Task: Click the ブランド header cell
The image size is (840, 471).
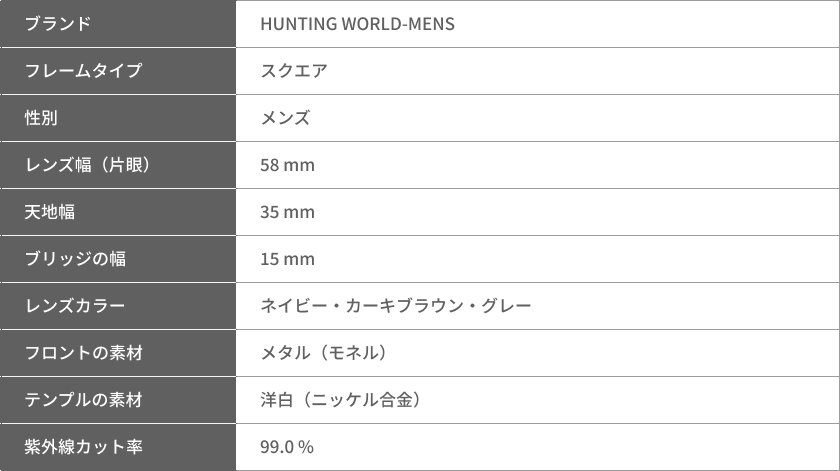Action: (118, 24)
